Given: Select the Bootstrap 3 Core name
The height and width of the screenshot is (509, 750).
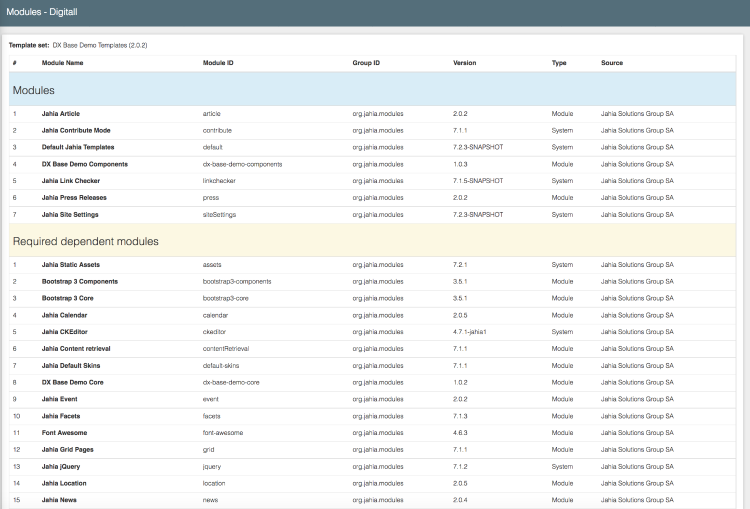Looking at the screenshot, I should click(67, 298).
